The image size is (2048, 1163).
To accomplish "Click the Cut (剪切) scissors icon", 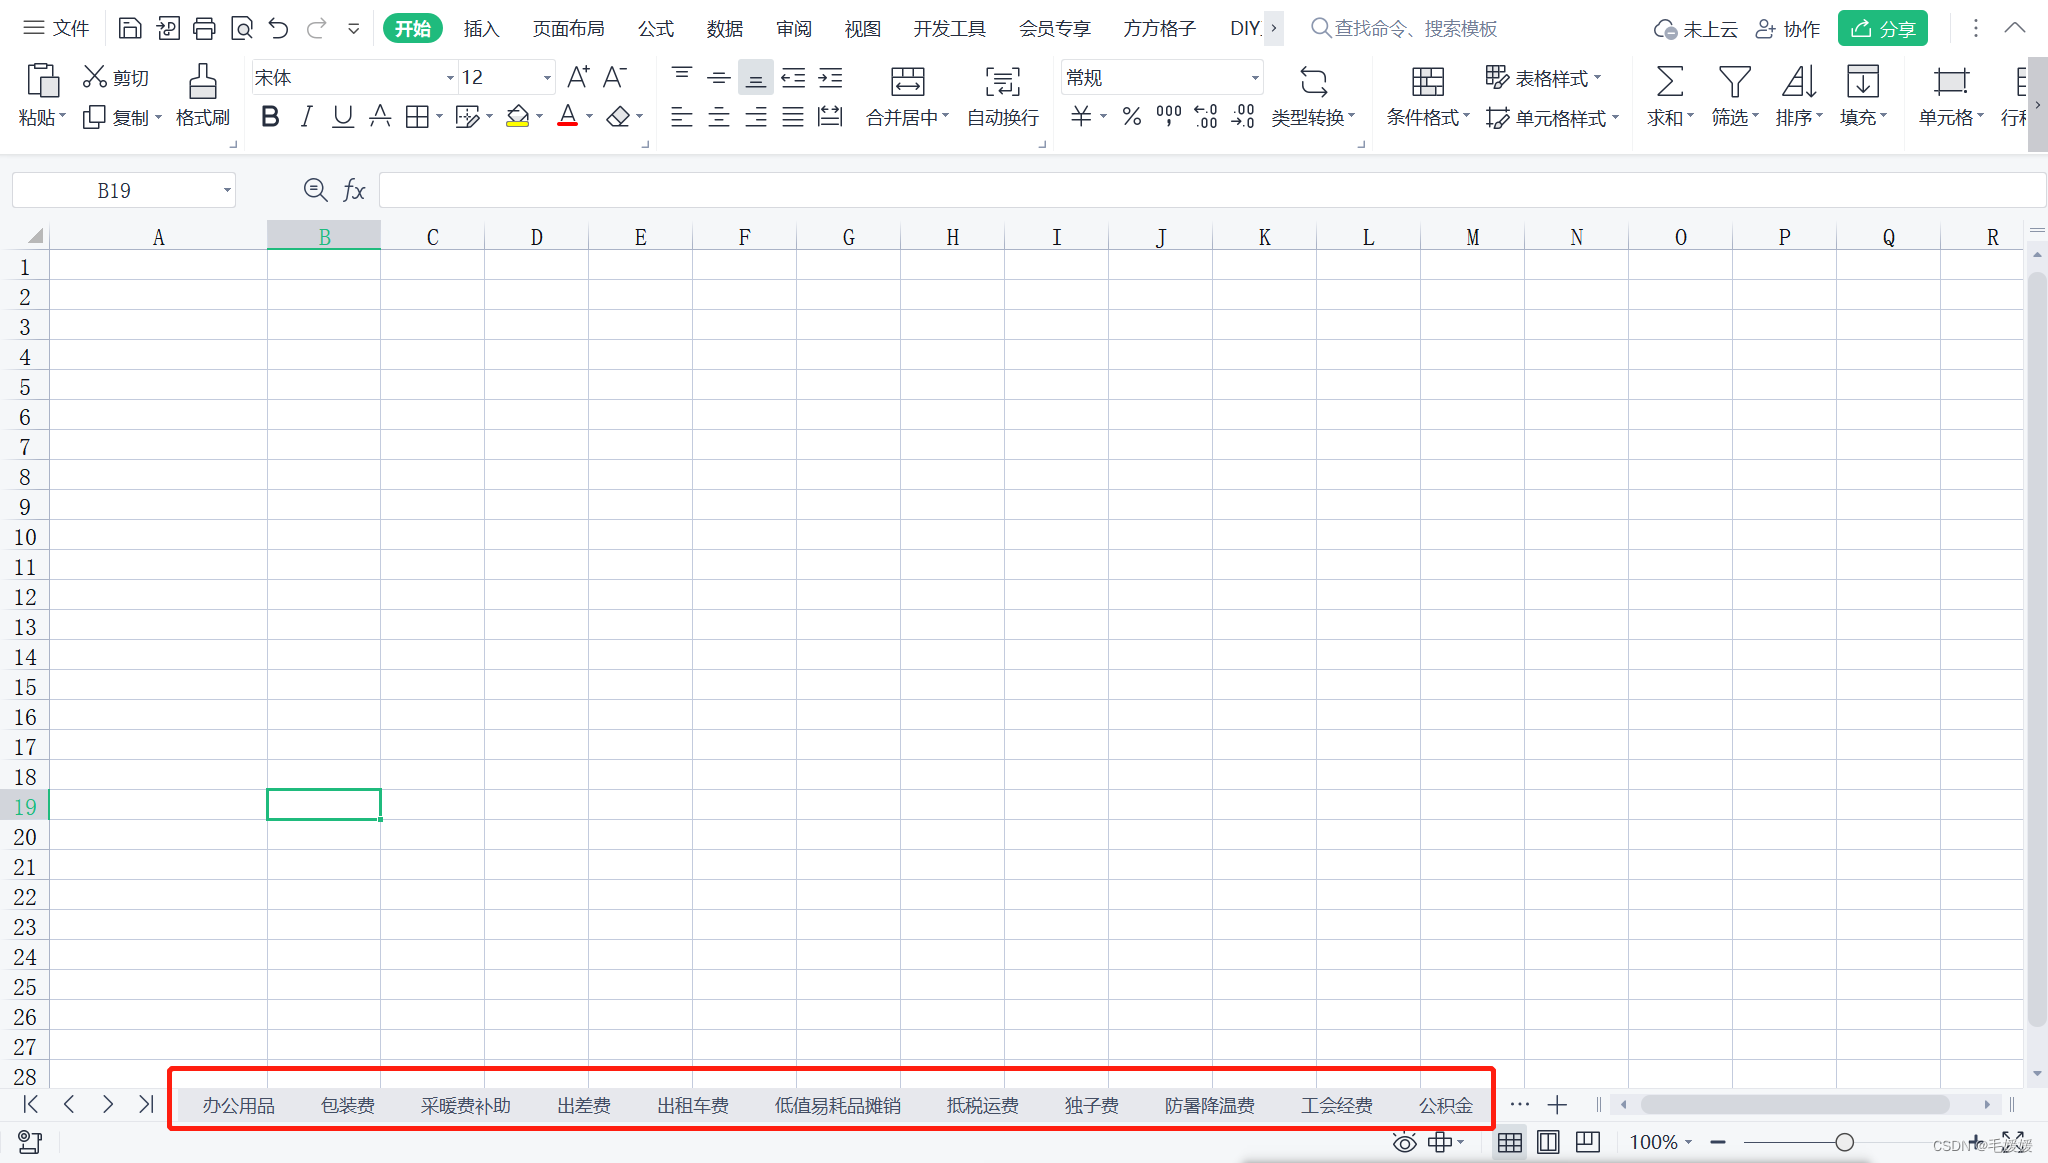I will tap(95, 77).
